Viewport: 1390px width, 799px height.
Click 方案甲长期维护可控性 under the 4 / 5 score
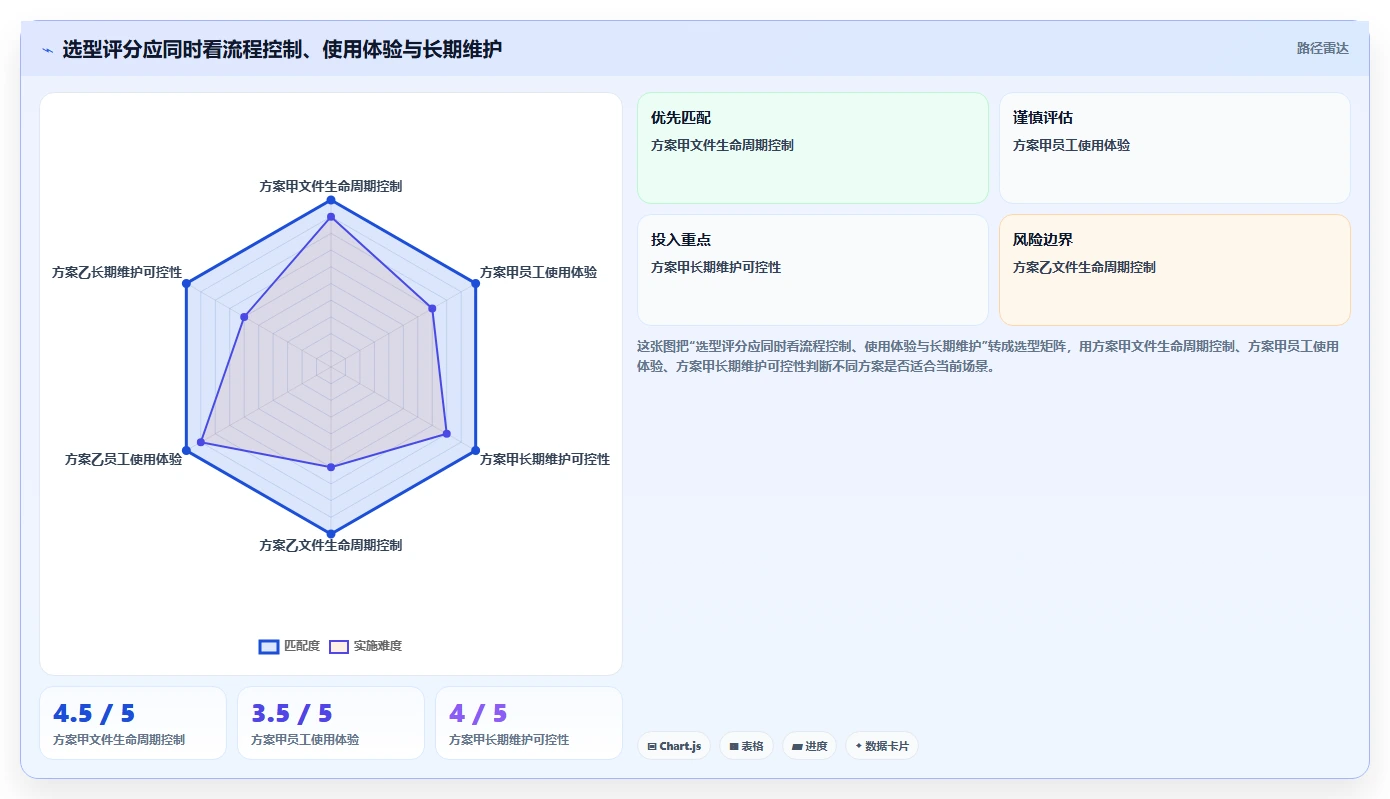pos(509,740)
